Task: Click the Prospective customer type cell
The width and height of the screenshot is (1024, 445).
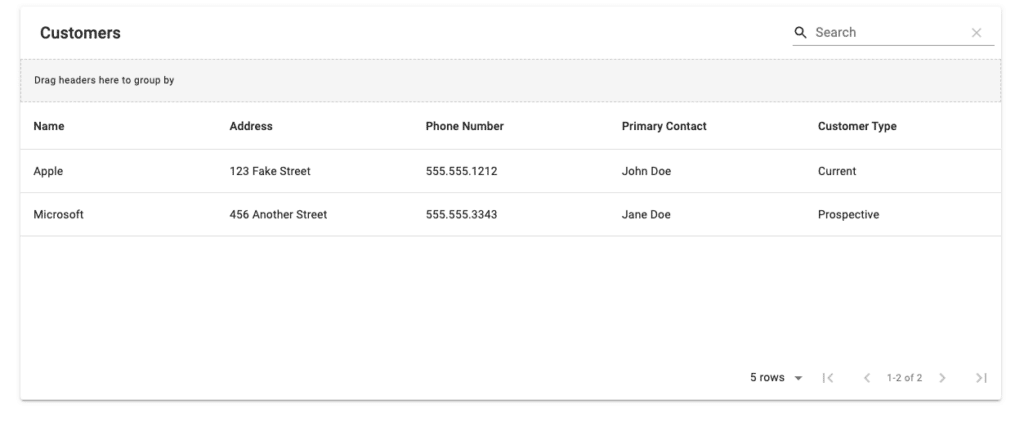Action: (848, 214)
